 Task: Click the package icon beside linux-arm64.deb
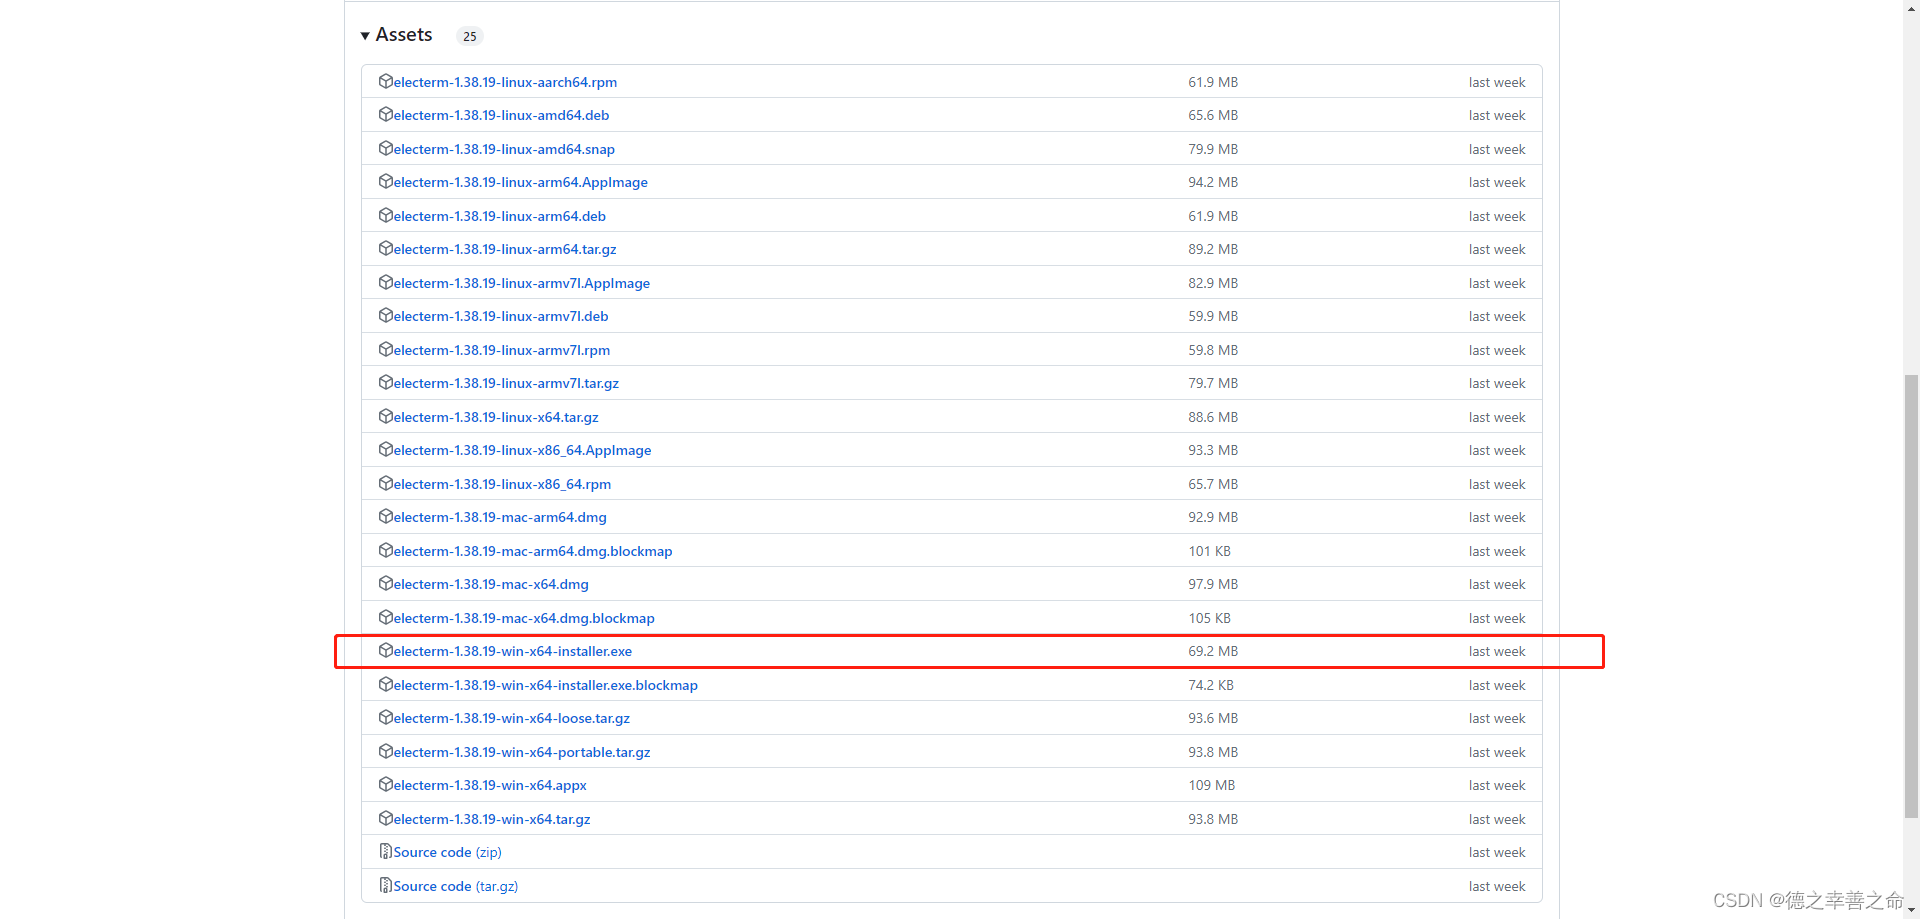(385, 215)
